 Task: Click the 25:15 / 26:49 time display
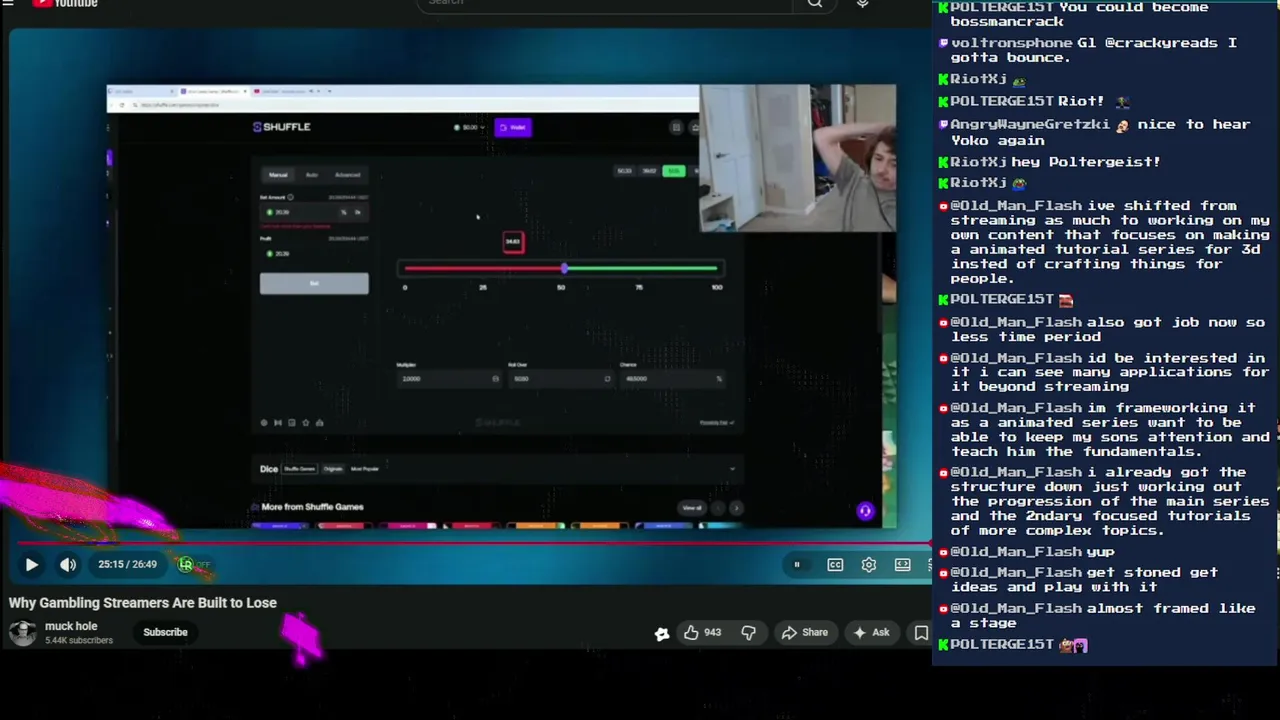127,565
